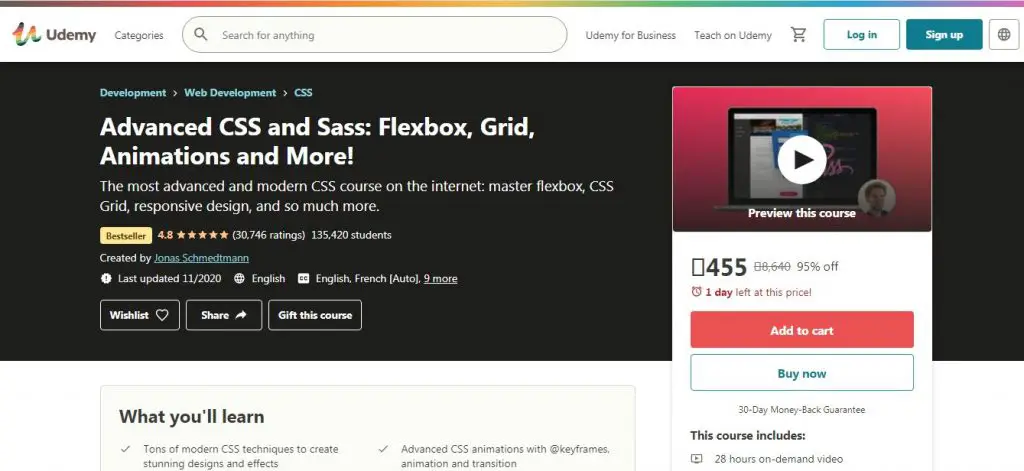Go to Web Development breadcrumb
This screenshot has height=471, width=1024.
pos(230,93)
